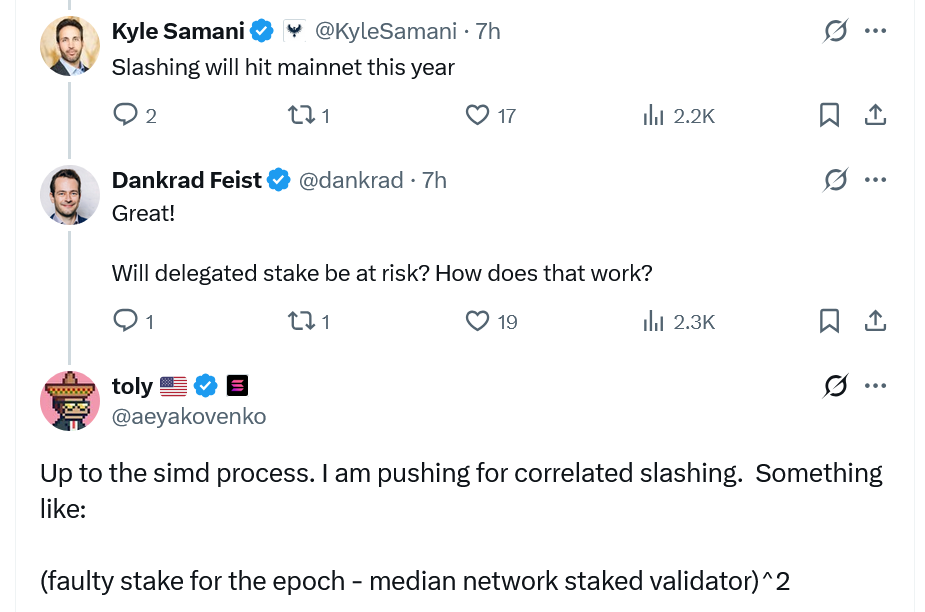Image resolution: width=925 pixels, height=612 pixels.
Task: Reply to Dankrad Feist's tweet
Action: tap(125, 321)
